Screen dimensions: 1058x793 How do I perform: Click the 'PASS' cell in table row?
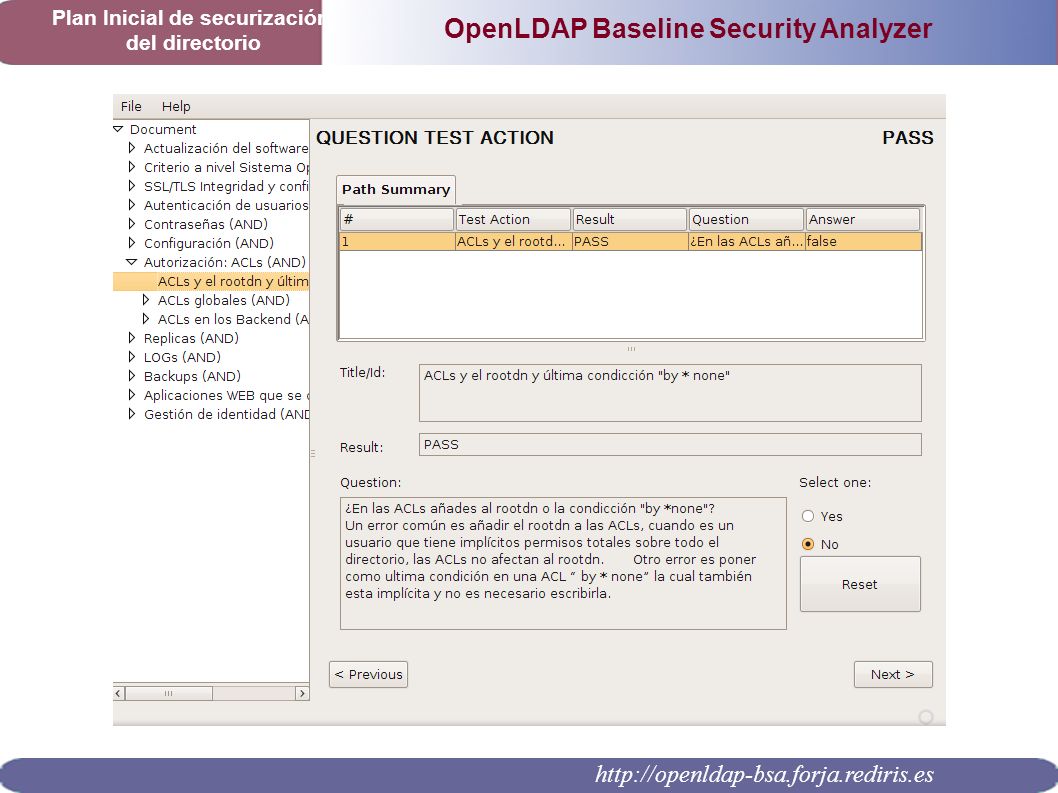(630, 242)
